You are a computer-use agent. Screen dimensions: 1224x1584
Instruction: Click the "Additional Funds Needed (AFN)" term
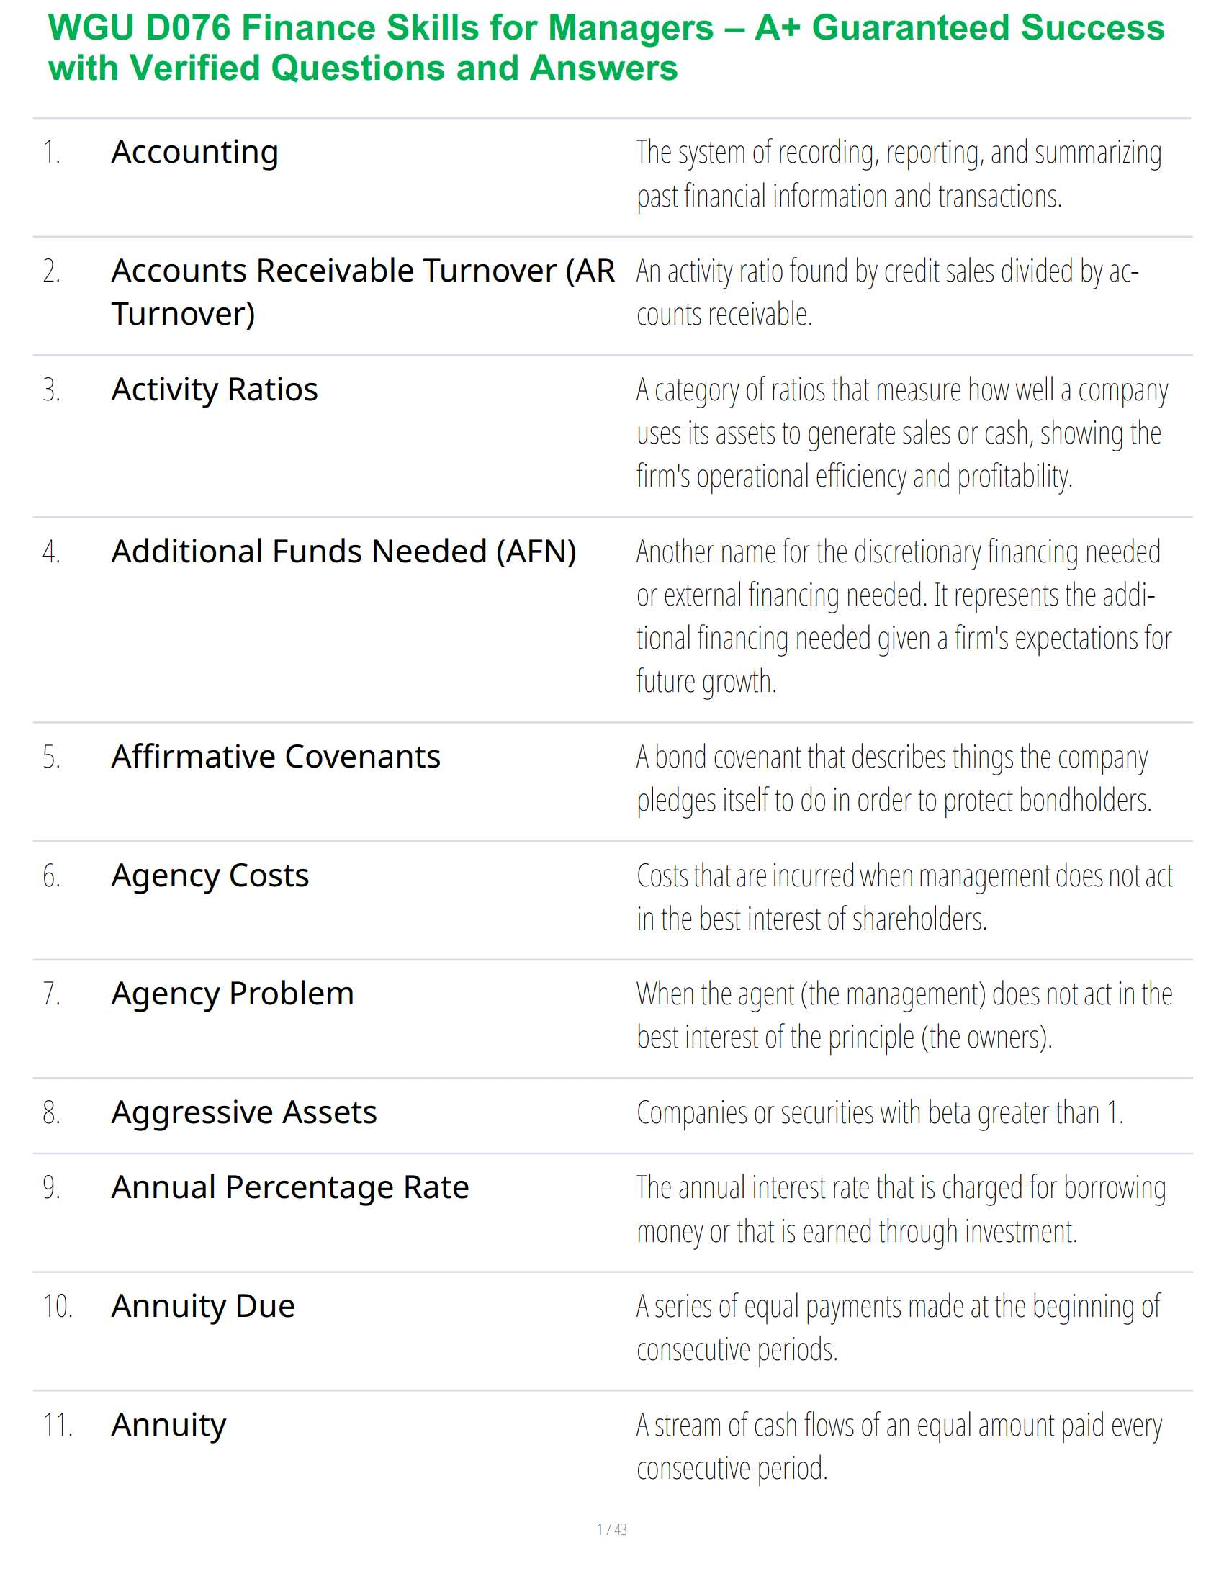tap(344, 551)
